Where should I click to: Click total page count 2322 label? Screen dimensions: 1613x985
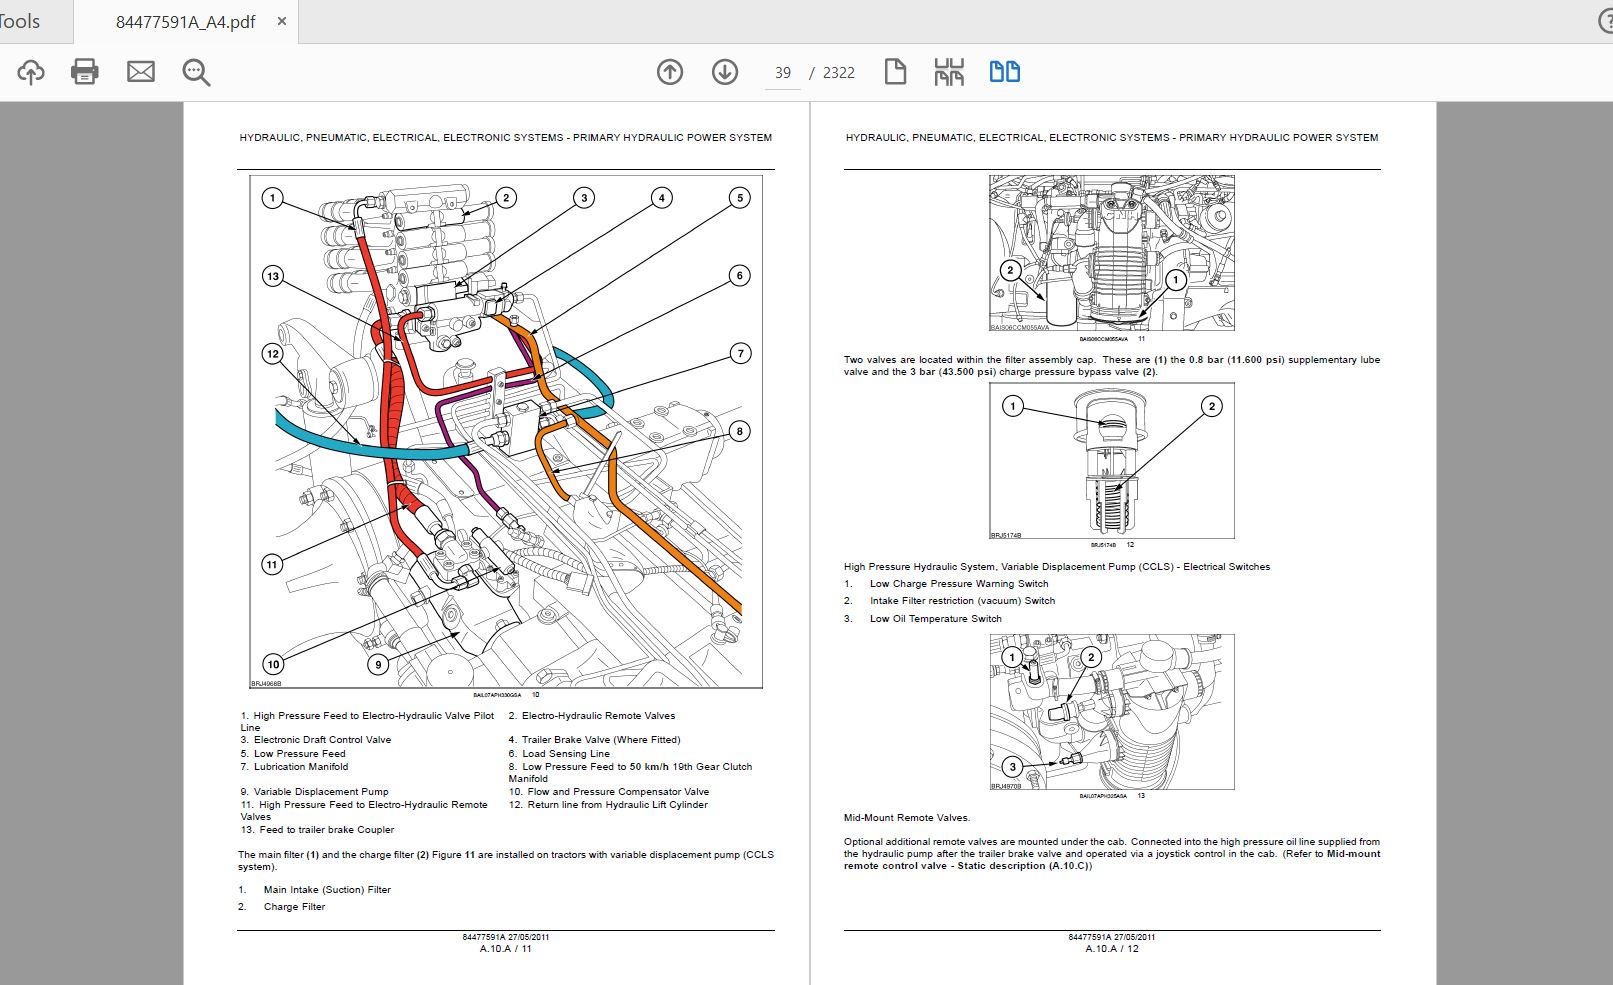pyautogui.click(x=838, y=73)
